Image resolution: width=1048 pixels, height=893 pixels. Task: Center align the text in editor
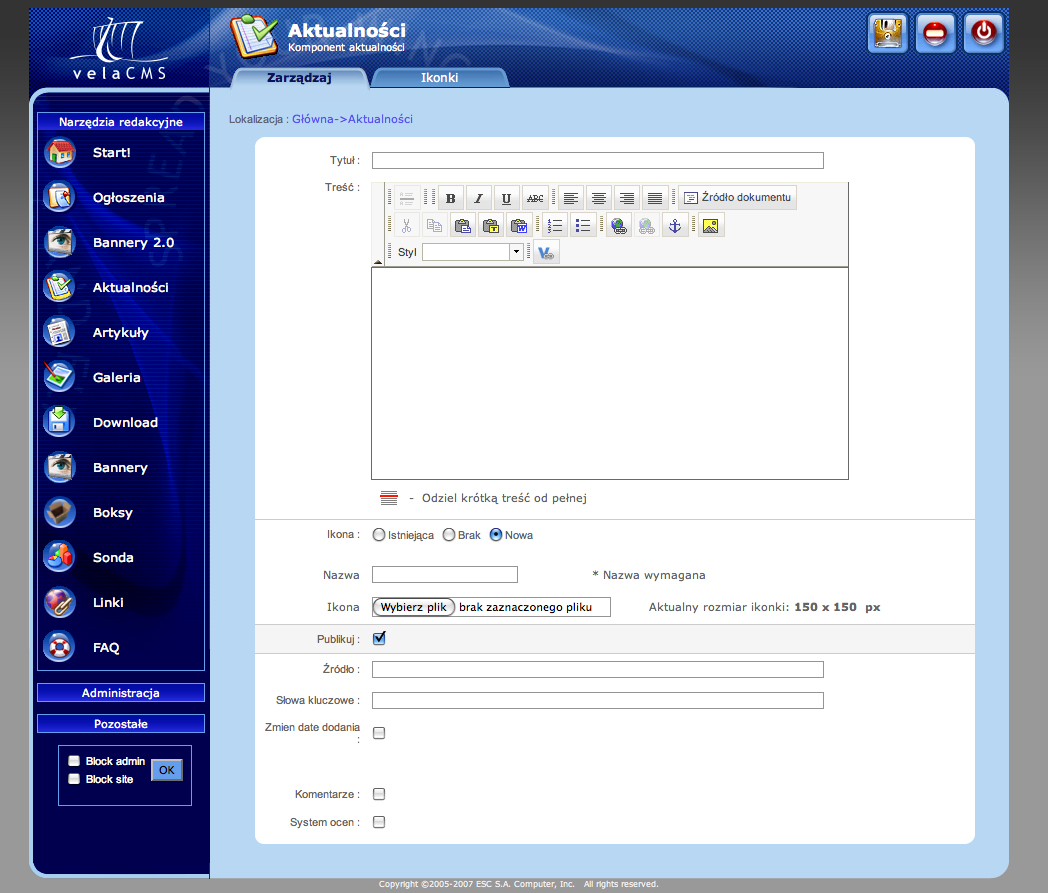point(598,198)
